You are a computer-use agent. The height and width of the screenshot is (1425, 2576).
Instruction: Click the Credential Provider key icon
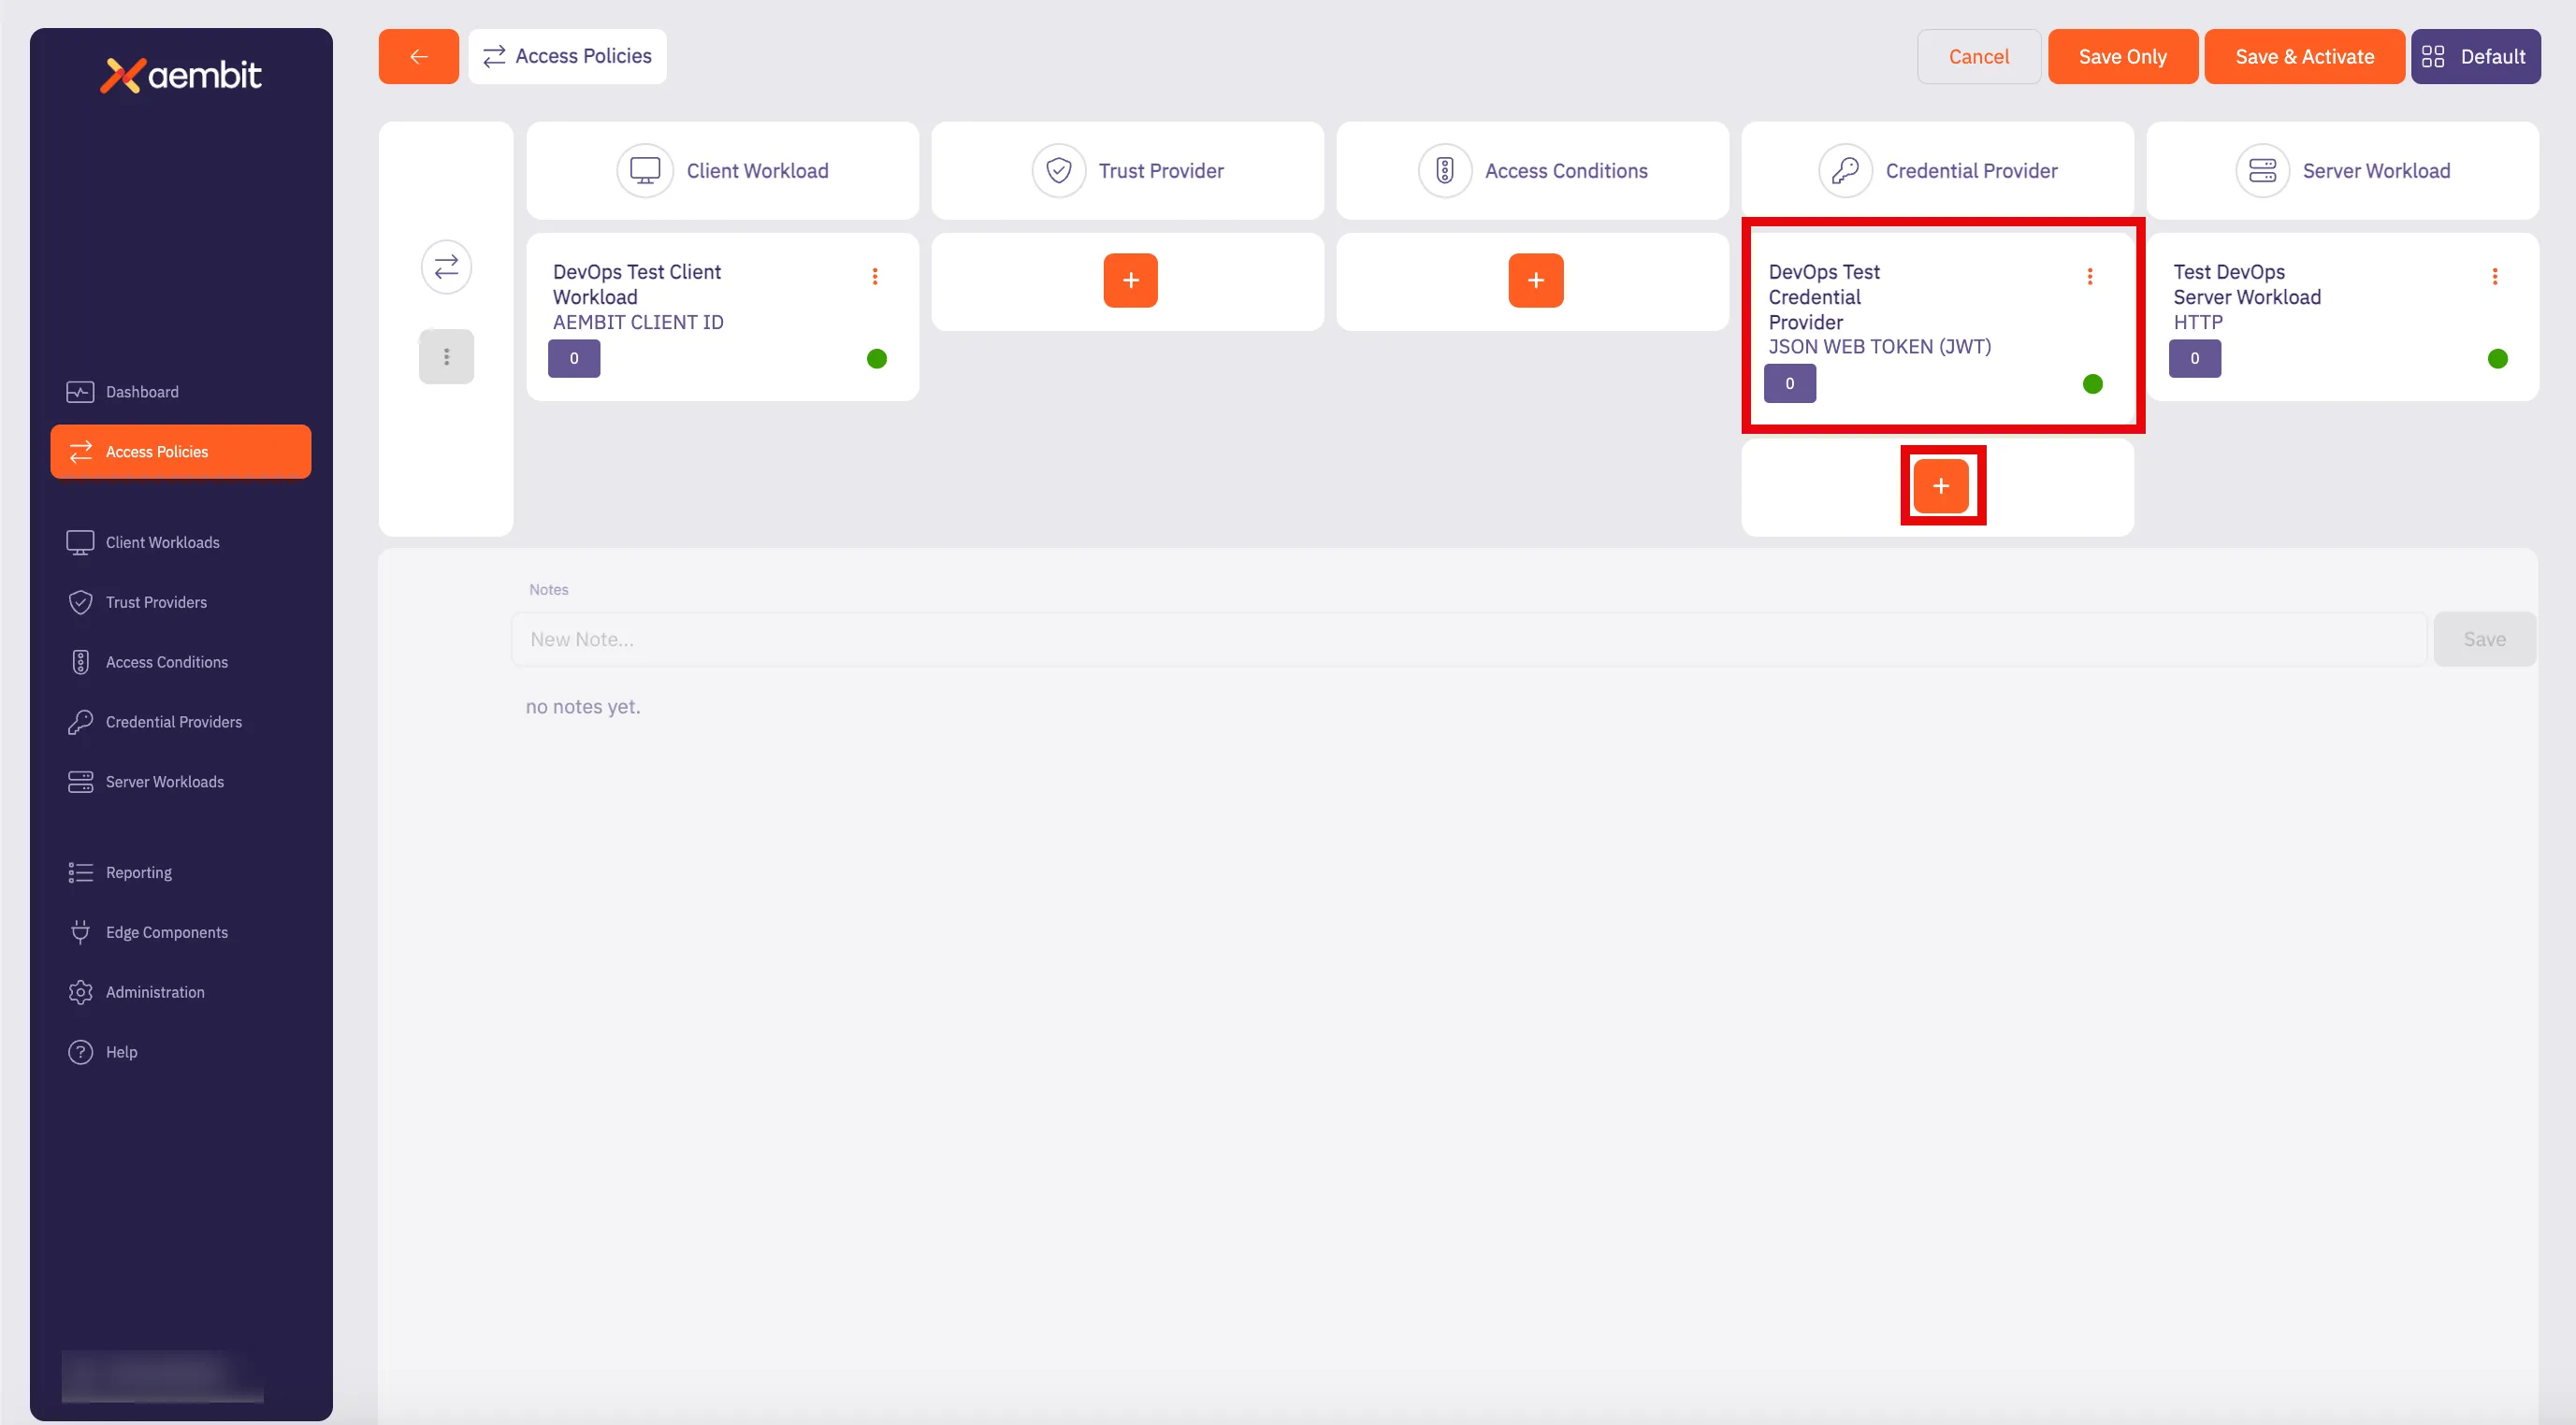pyautogui.click(x=1845, y=171)
